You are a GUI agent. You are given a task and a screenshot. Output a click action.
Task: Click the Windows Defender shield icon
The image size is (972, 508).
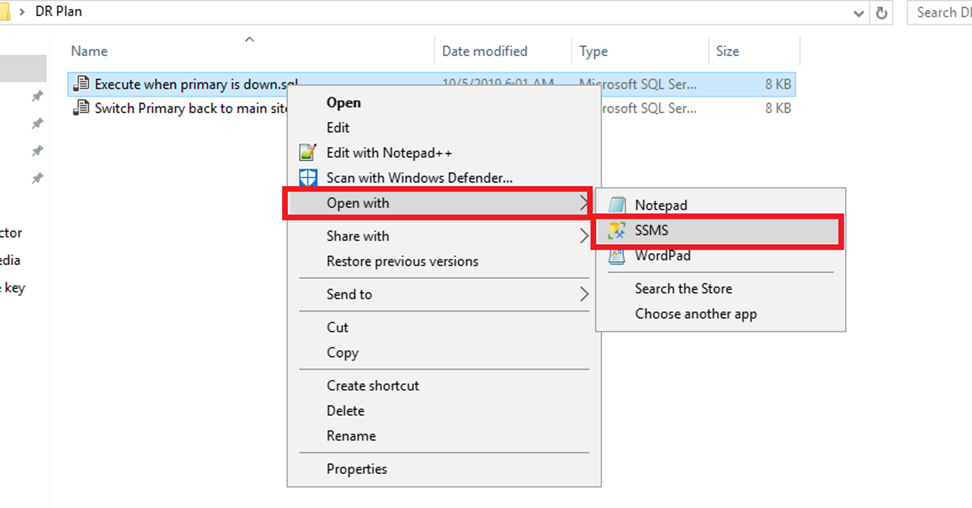(307, 178)
